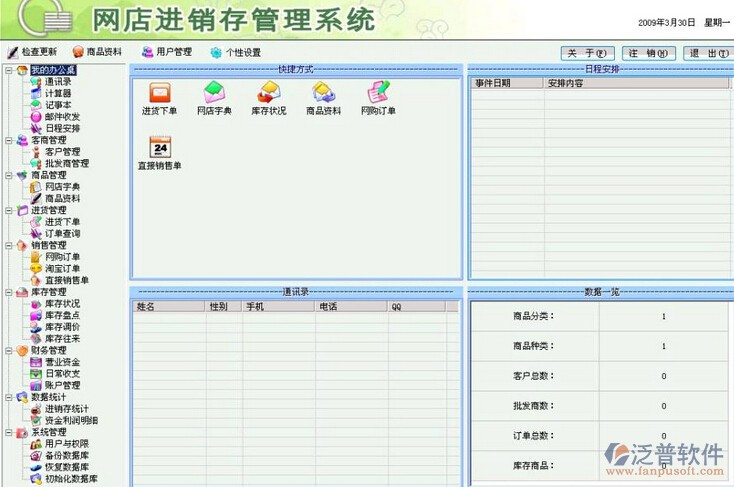Open 用户与权限 in the sidebar tree
734x487 pixels.
pyautogui.click(x=67, y=443)
